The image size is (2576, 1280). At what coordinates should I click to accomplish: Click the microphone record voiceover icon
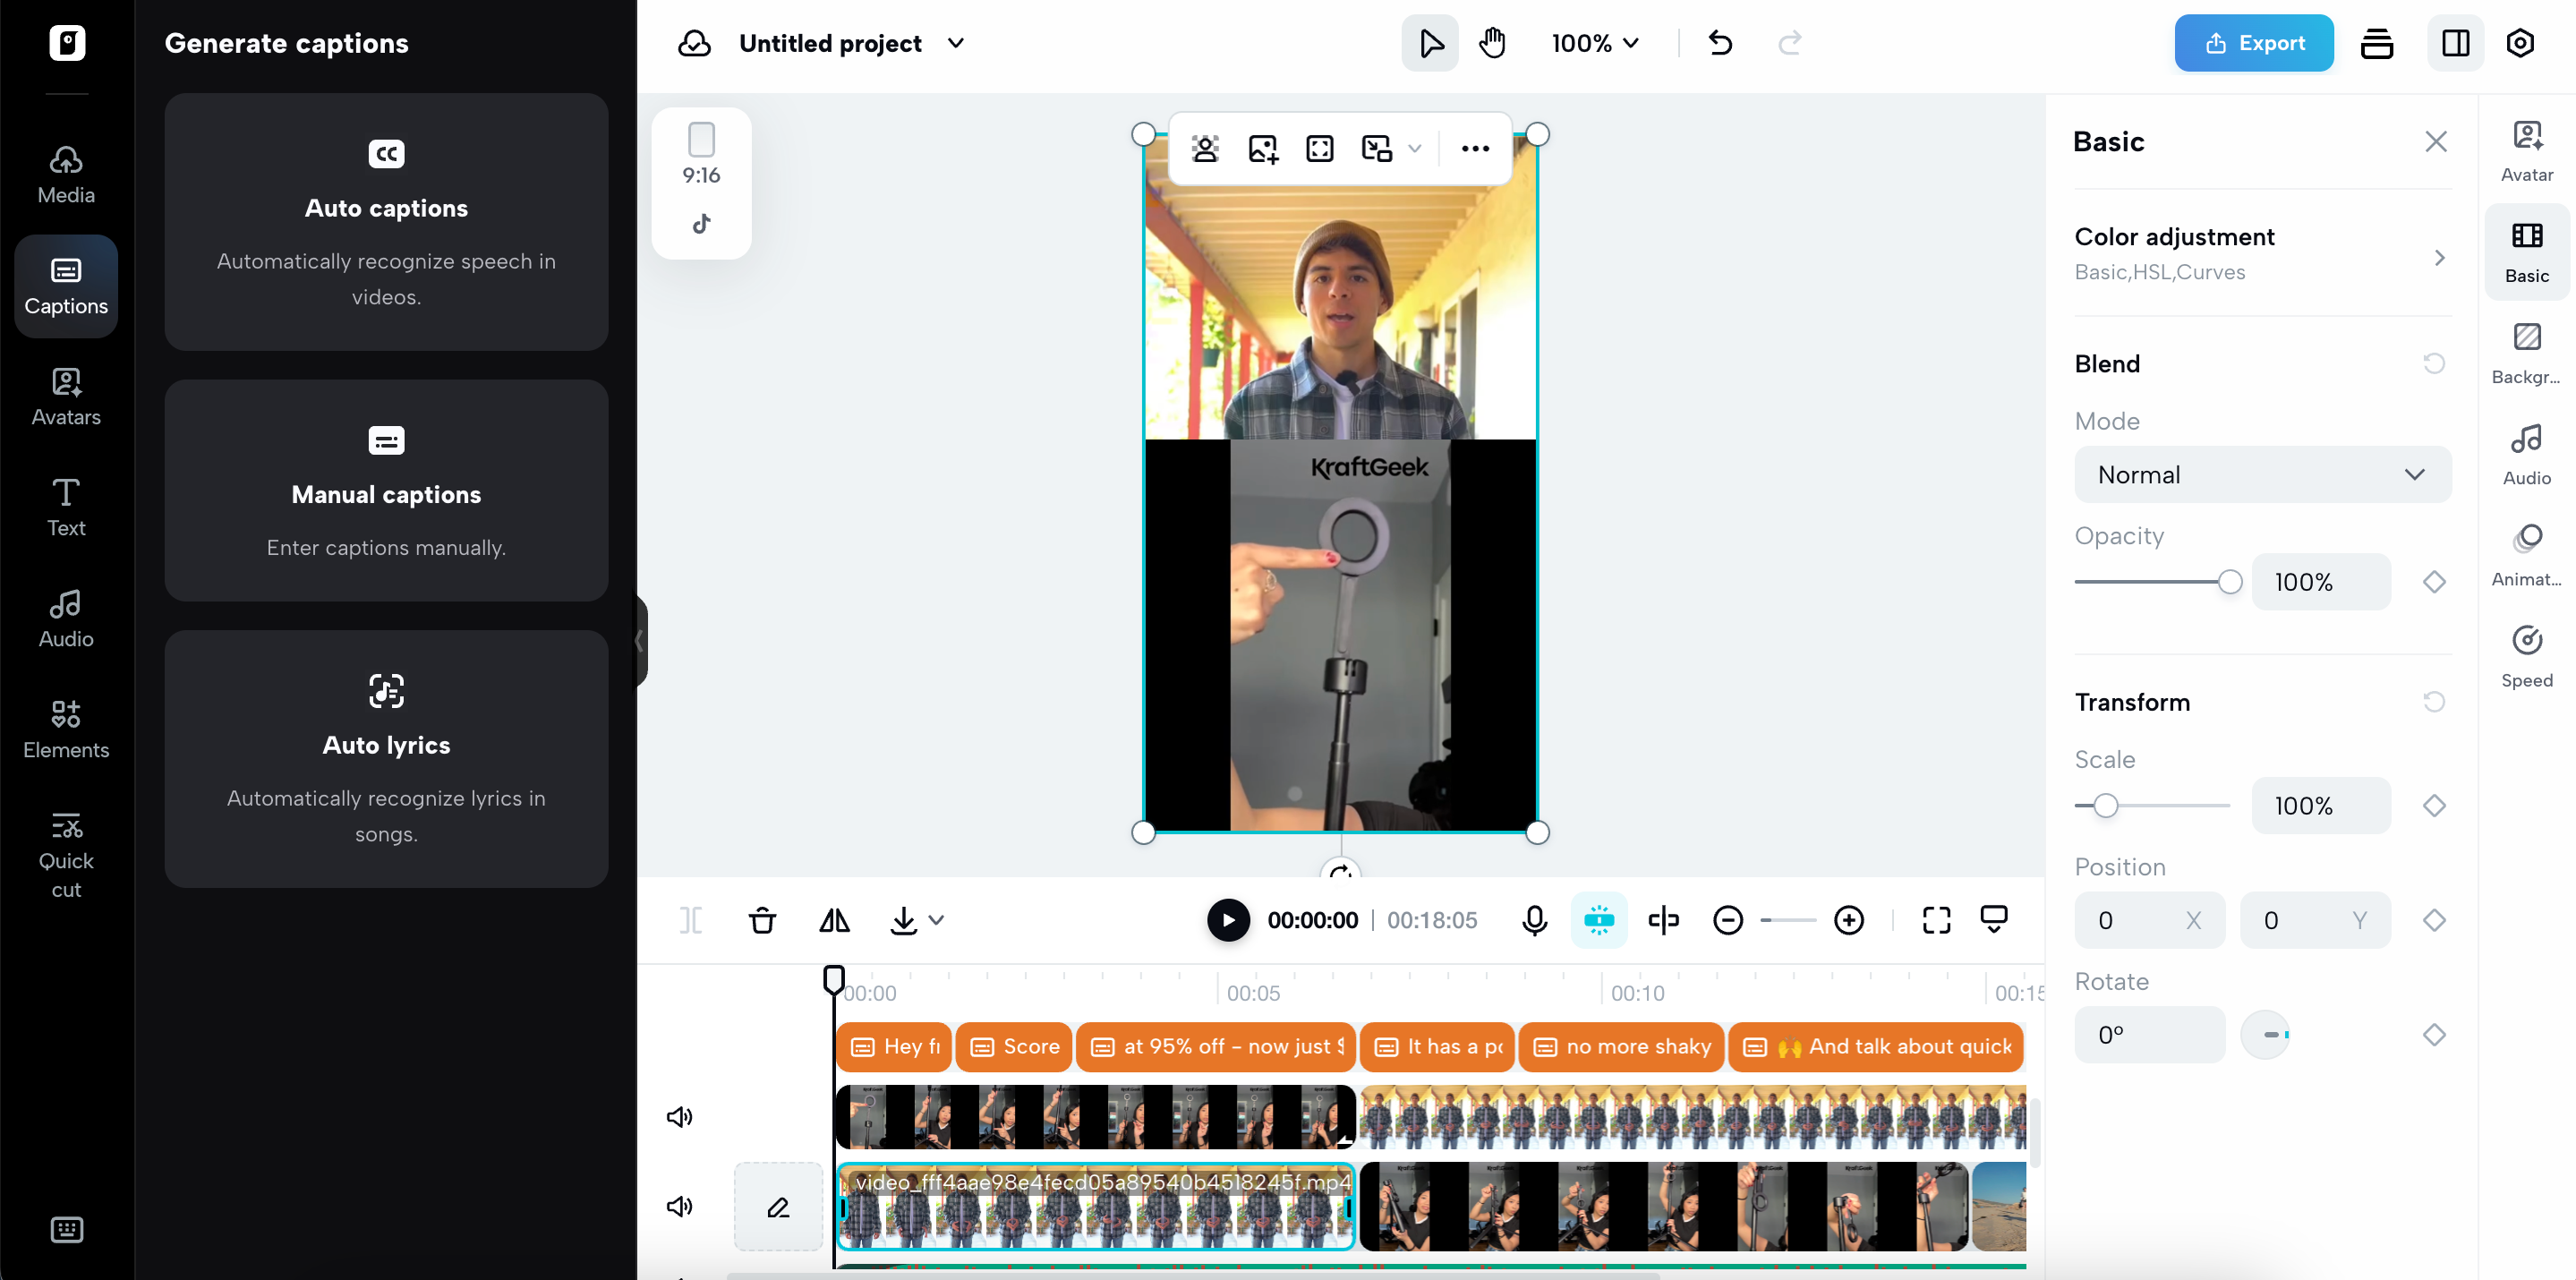click(1534, 920)
